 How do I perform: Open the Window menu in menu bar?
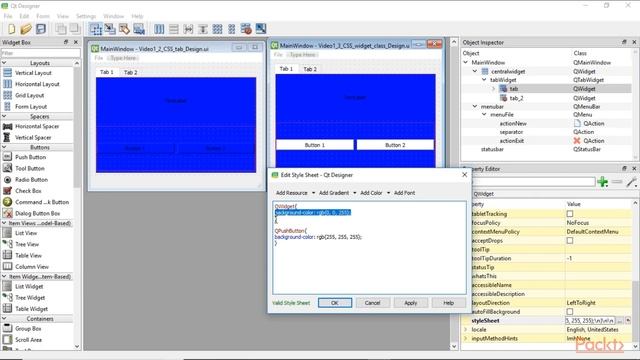tap(113, 16)
